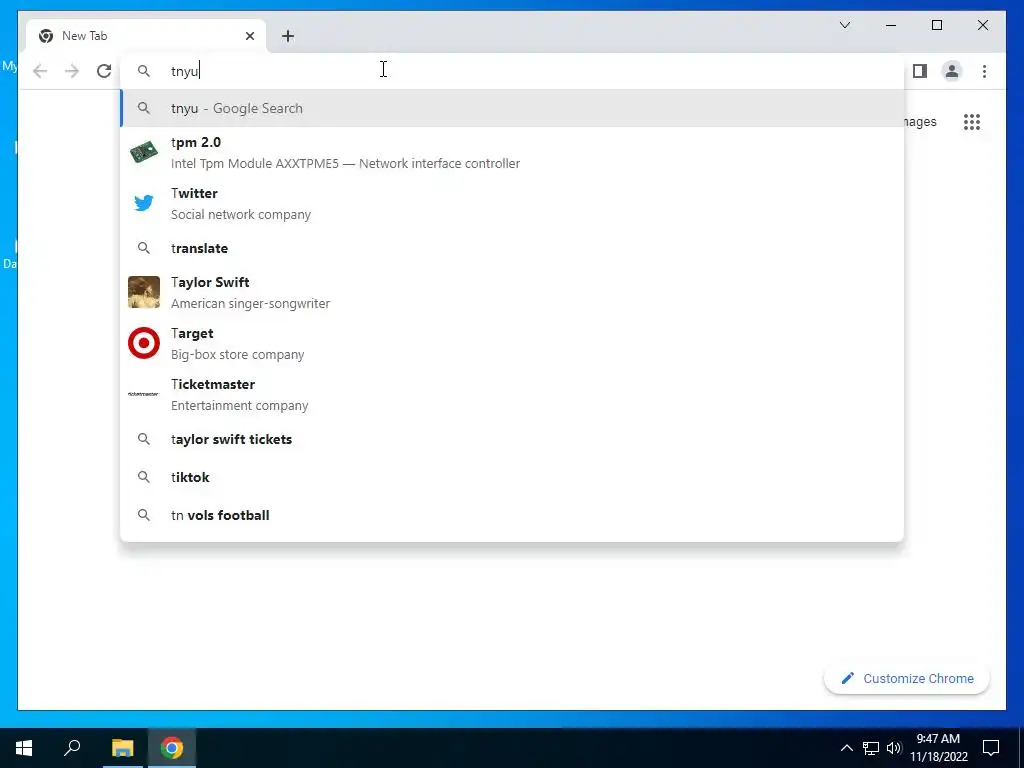Click the TPM module thumbnail
This screenshot has height=768, width=1024.
[x=144, y=152]
